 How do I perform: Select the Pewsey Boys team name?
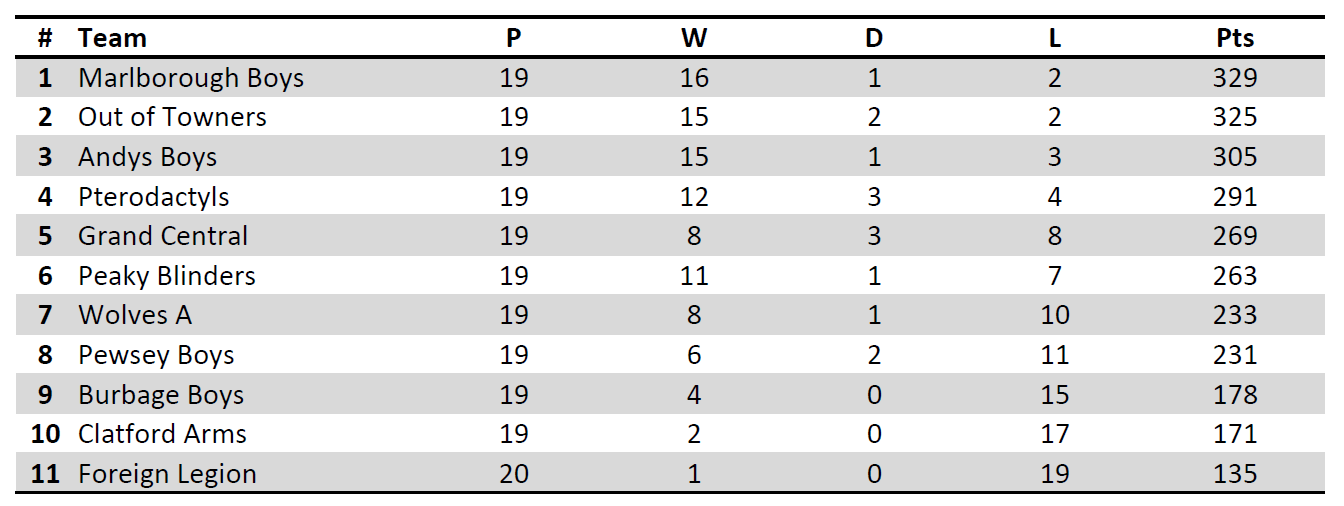pos(156,355)
